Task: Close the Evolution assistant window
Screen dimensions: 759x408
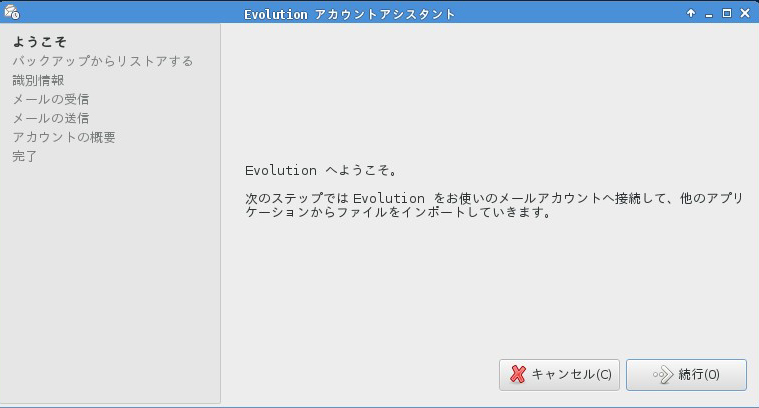Action: point(745,13)
